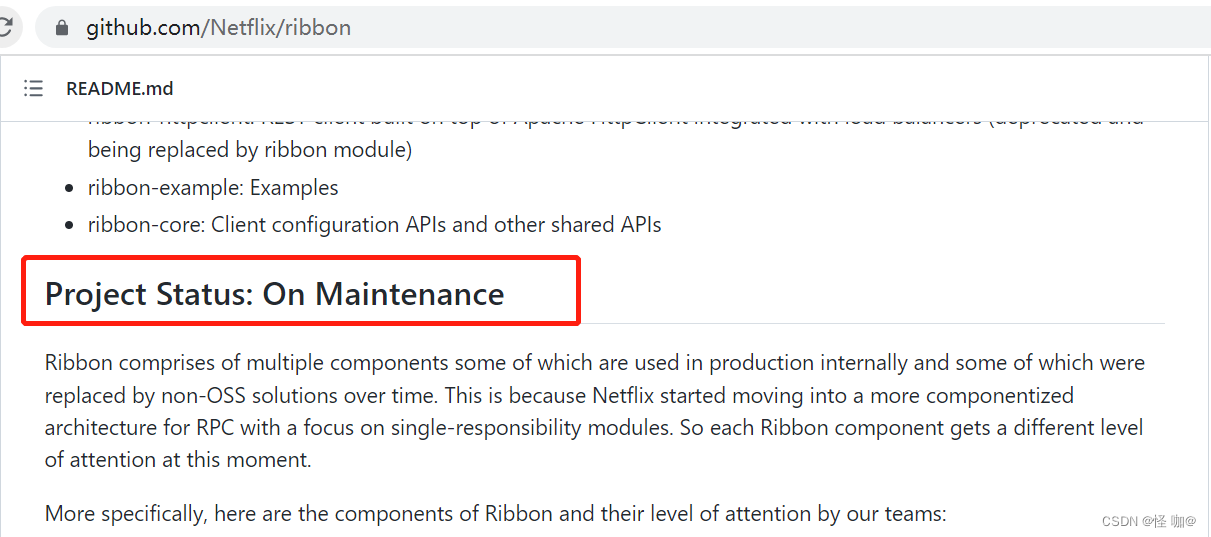Image resolution: width=1211 pixels, height=537 pixels.
Task: Click the line starting 'replaced by non-OSS solutions'
Action: click(x=559, y=395)
